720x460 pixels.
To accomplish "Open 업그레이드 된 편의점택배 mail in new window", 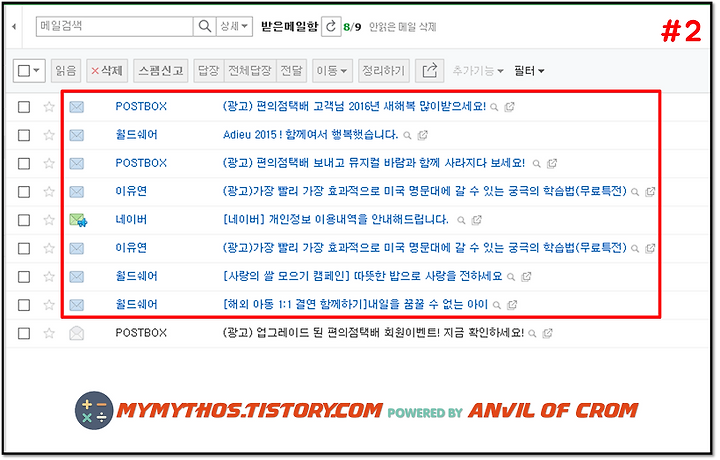I will coord(547,334).
